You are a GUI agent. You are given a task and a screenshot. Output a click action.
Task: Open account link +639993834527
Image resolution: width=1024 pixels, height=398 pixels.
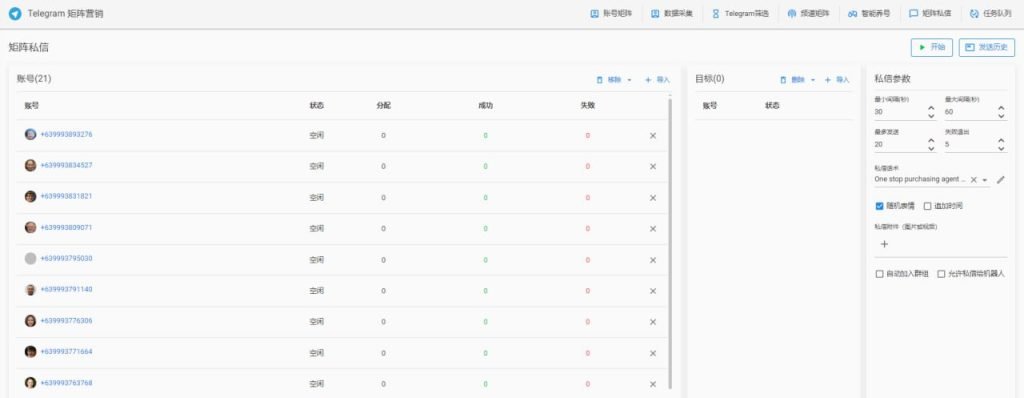click(x=66, y=165)
